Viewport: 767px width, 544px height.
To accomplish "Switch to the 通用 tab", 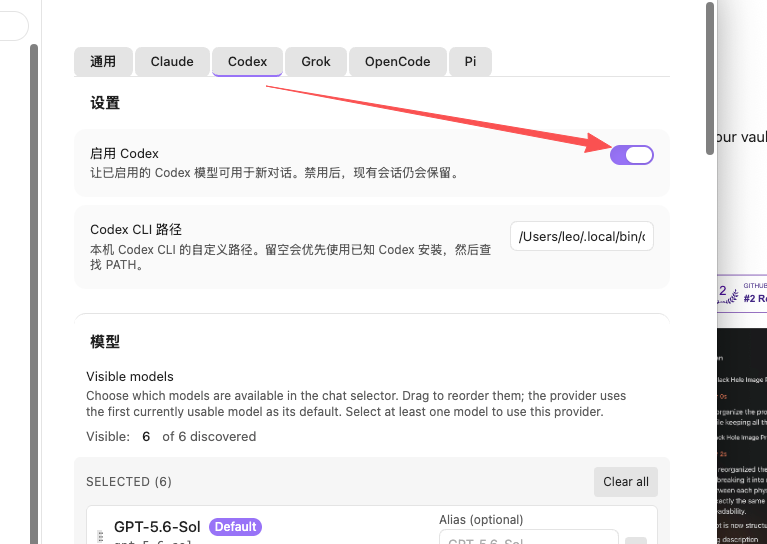I will pos(103,62).
